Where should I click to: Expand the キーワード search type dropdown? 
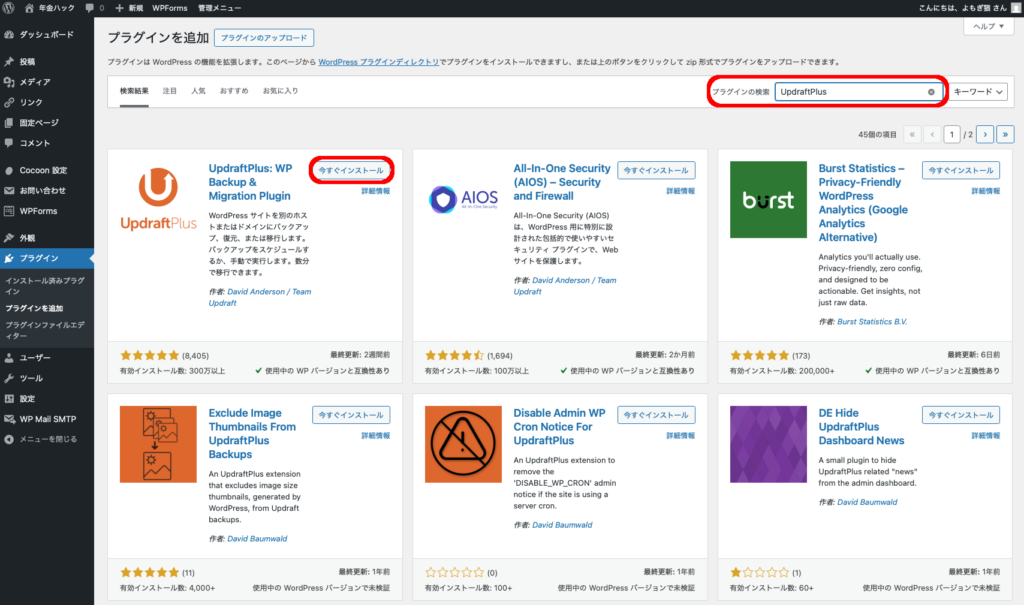pos(977,92)
